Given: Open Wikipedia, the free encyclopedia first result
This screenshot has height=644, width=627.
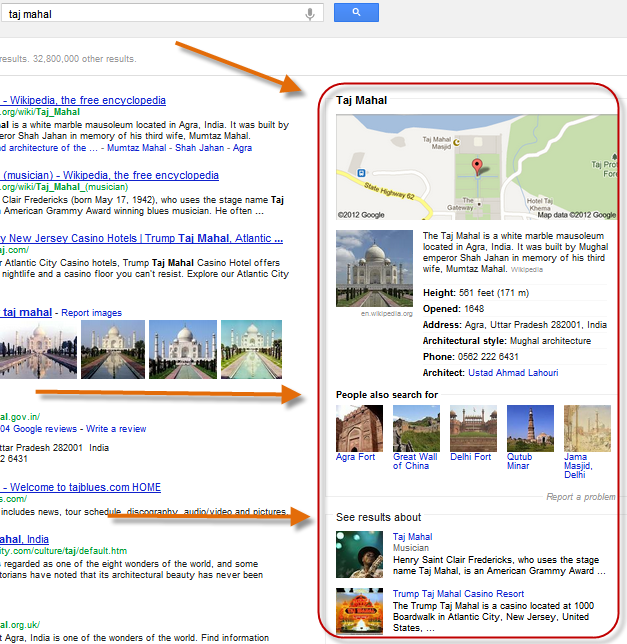Looking at the screenshot, I should click(x=83, y=100).
